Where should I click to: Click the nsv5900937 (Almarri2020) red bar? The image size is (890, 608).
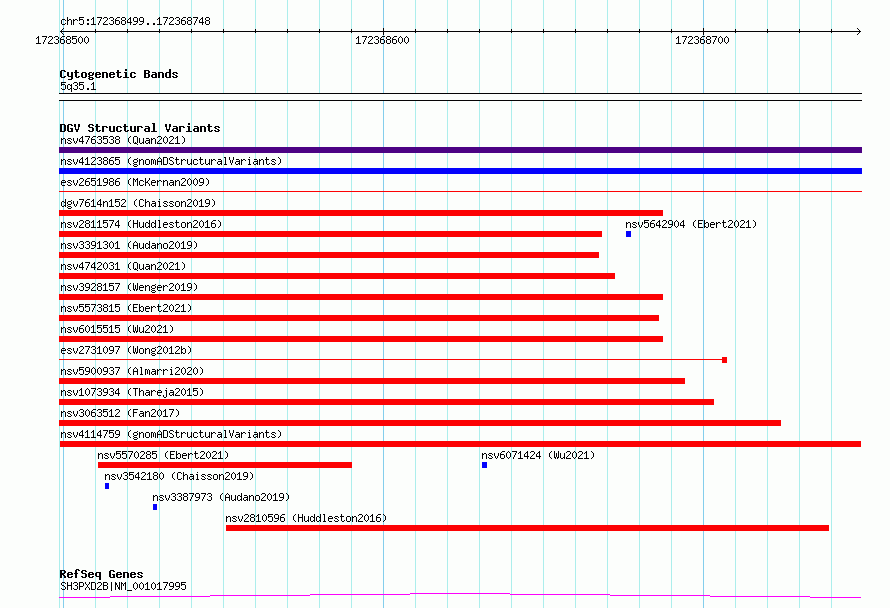point(372,381)
